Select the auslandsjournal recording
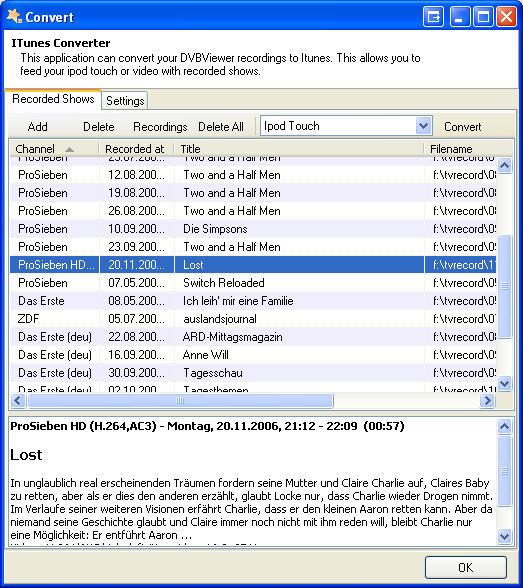The image size is (523, 588). pyautogui.click(x=253, y=319)
